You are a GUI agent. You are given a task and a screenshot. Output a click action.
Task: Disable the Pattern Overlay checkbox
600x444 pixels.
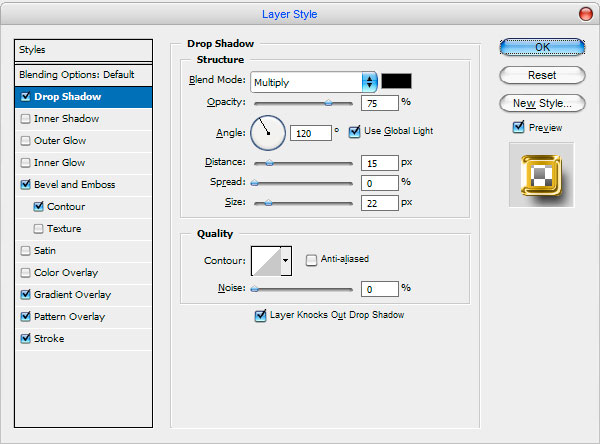26,317
